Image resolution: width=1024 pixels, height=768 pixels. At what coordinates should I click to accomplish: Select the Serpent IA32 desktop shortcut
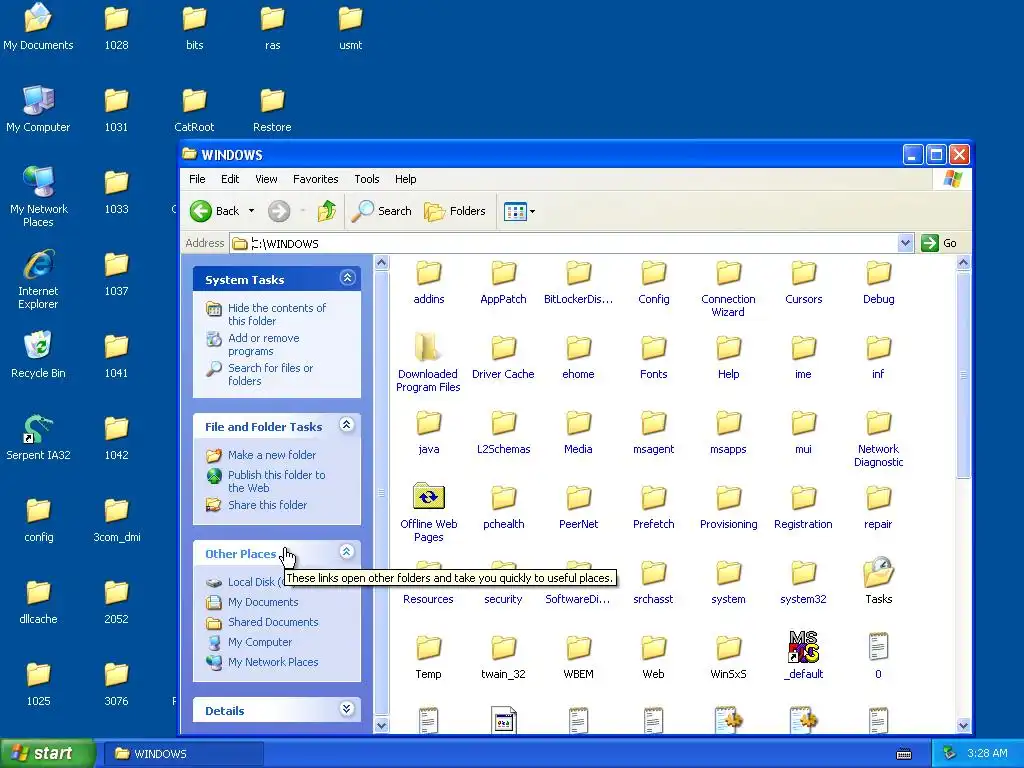click(38, 438)
